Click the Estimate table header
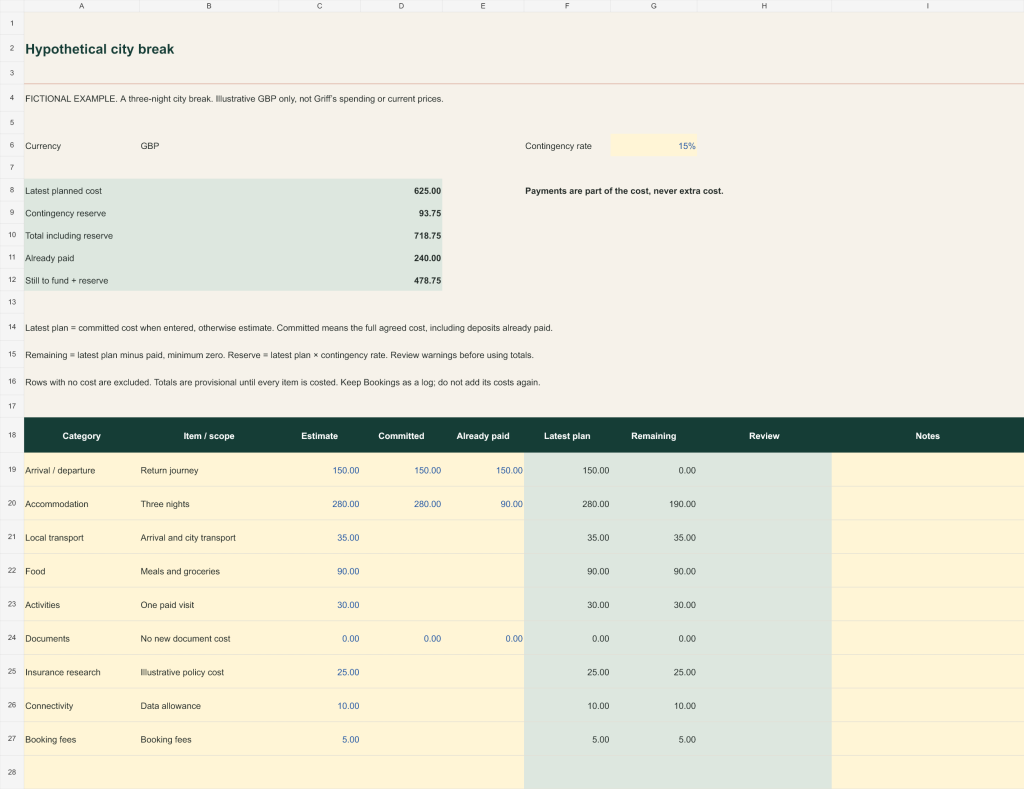 [319, 436]
